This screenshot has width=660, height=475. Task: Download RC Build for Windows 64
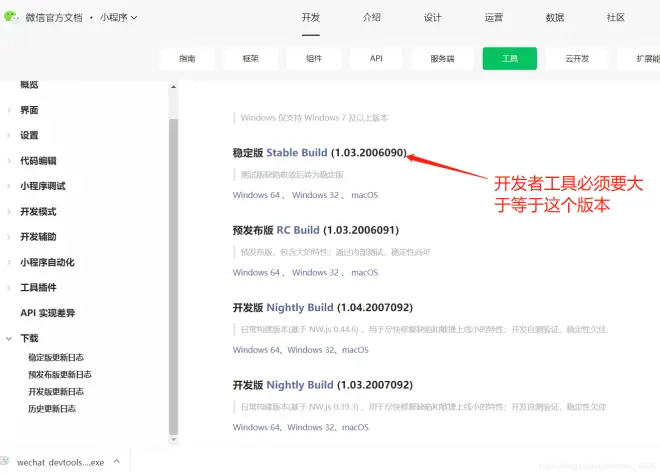[256, 272]
